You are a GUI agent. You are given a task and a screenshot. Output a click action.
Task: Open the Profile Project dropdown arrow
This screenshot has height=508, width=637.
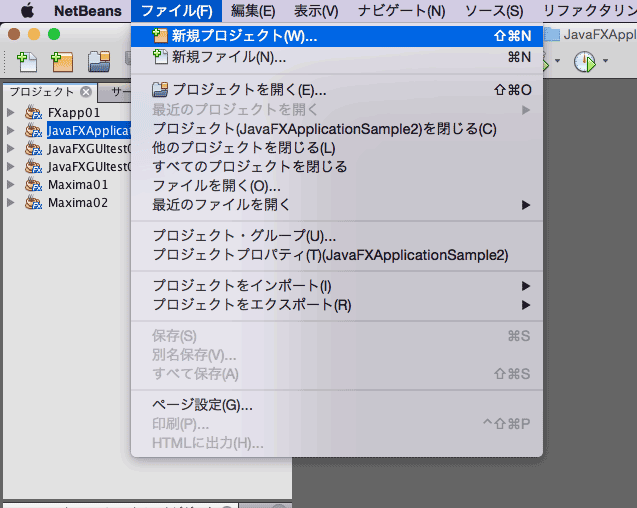click(x=605, y=61)
